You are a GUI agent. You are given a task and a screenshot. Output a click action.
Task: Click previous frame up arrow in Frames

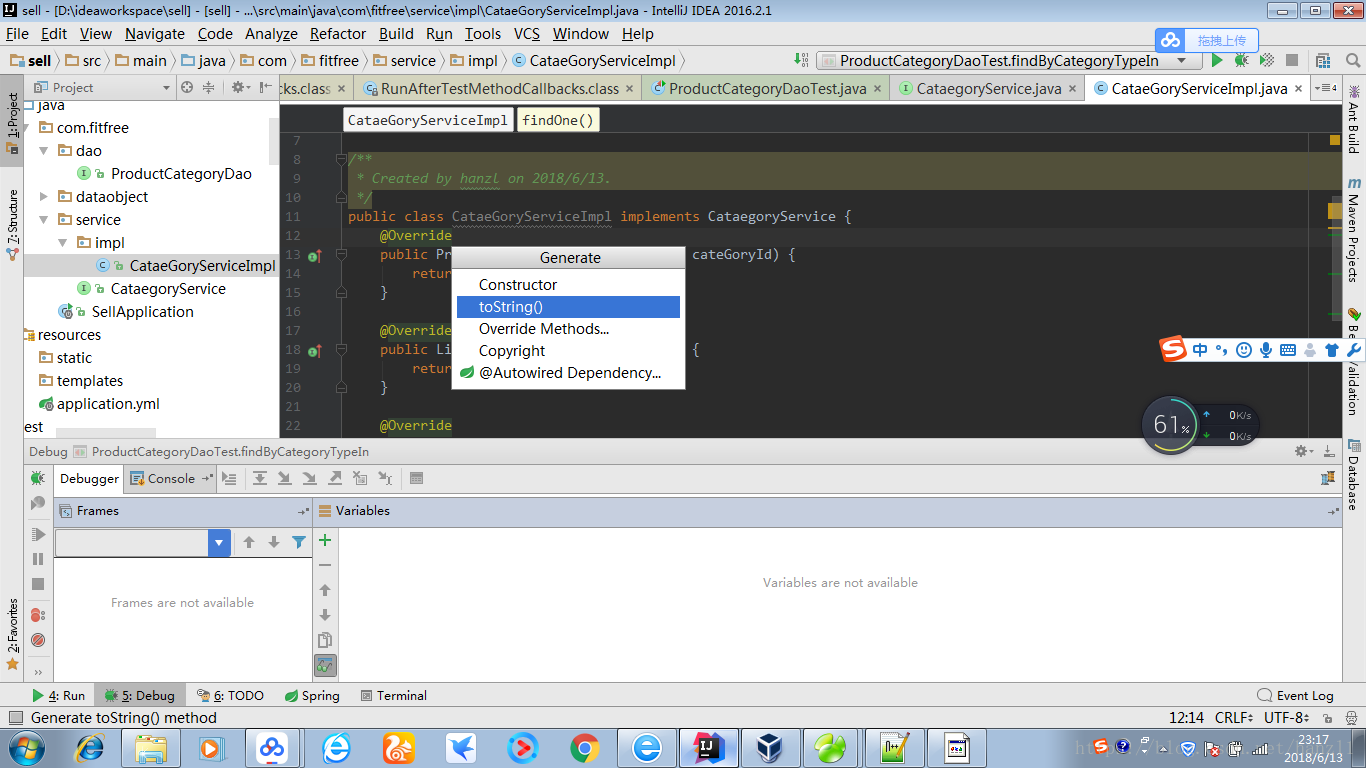(x=249, y=542)
